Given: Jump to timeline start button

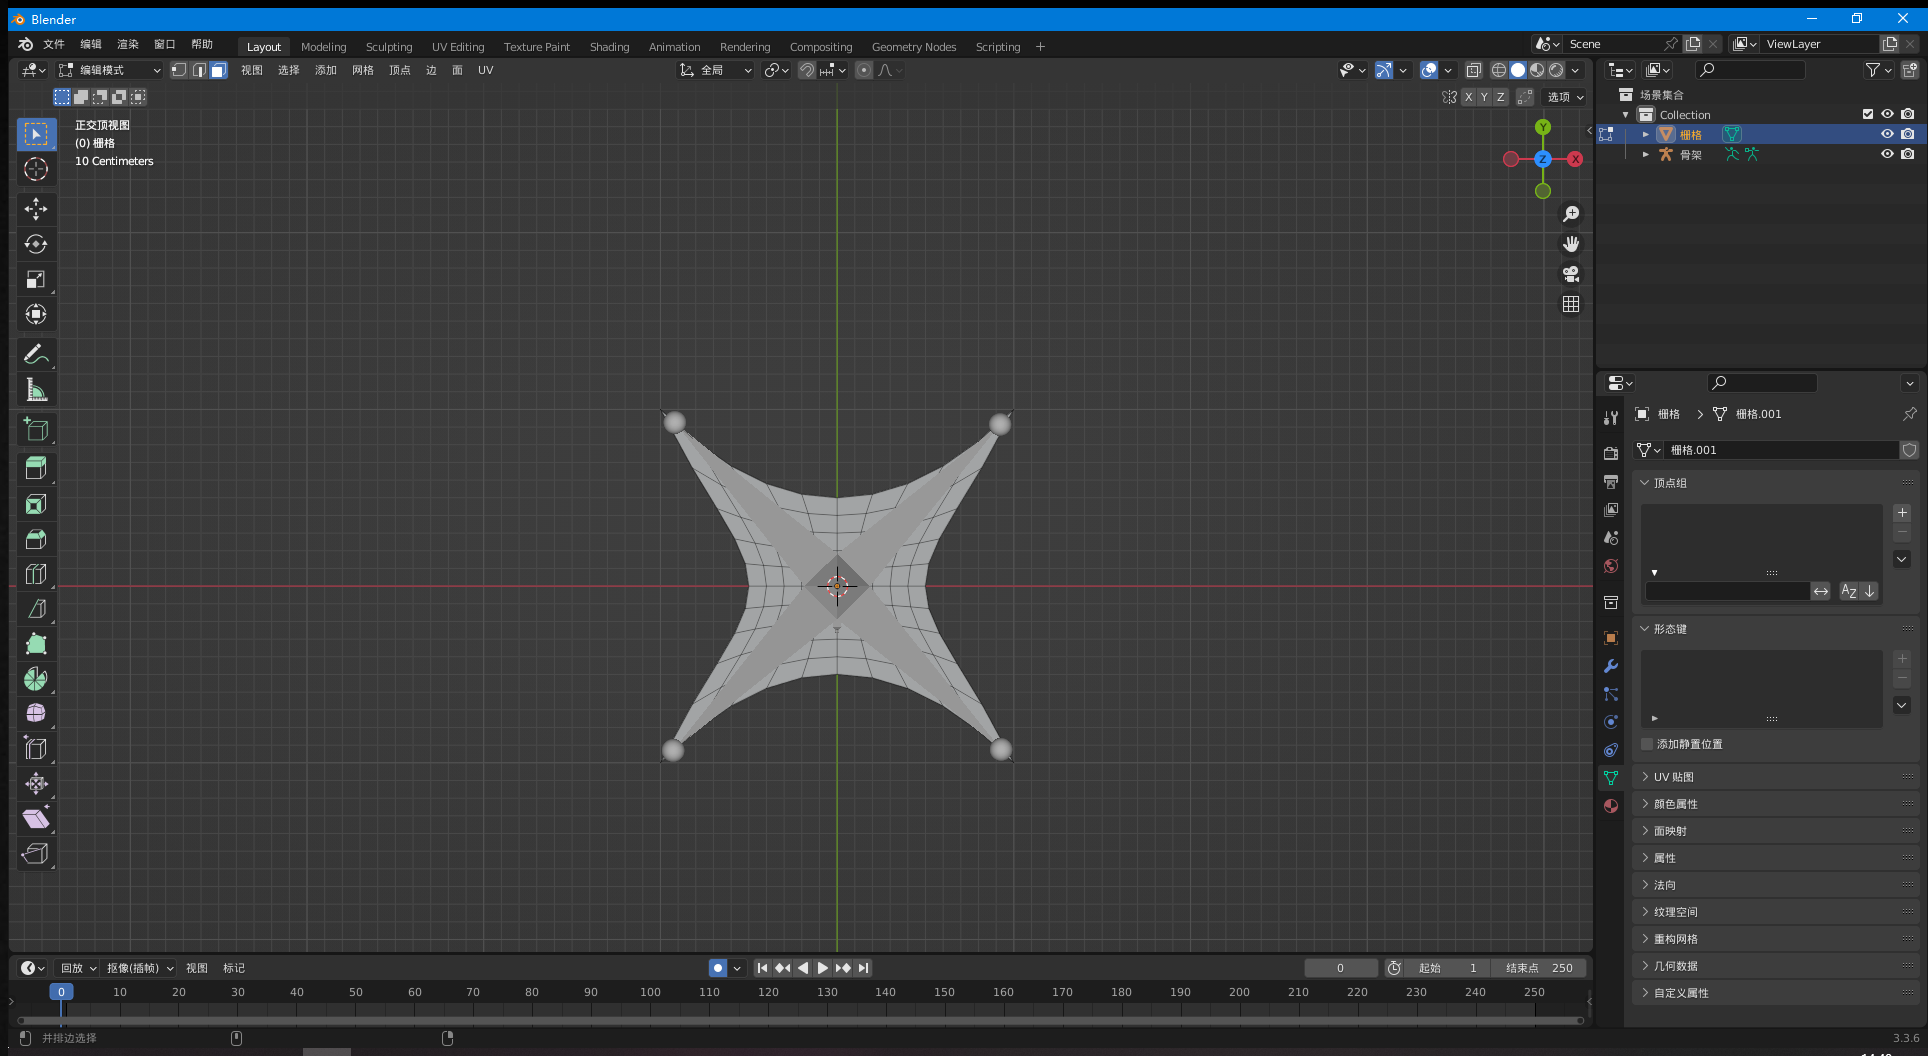Looking at the screenshot, I should [762, 968].
